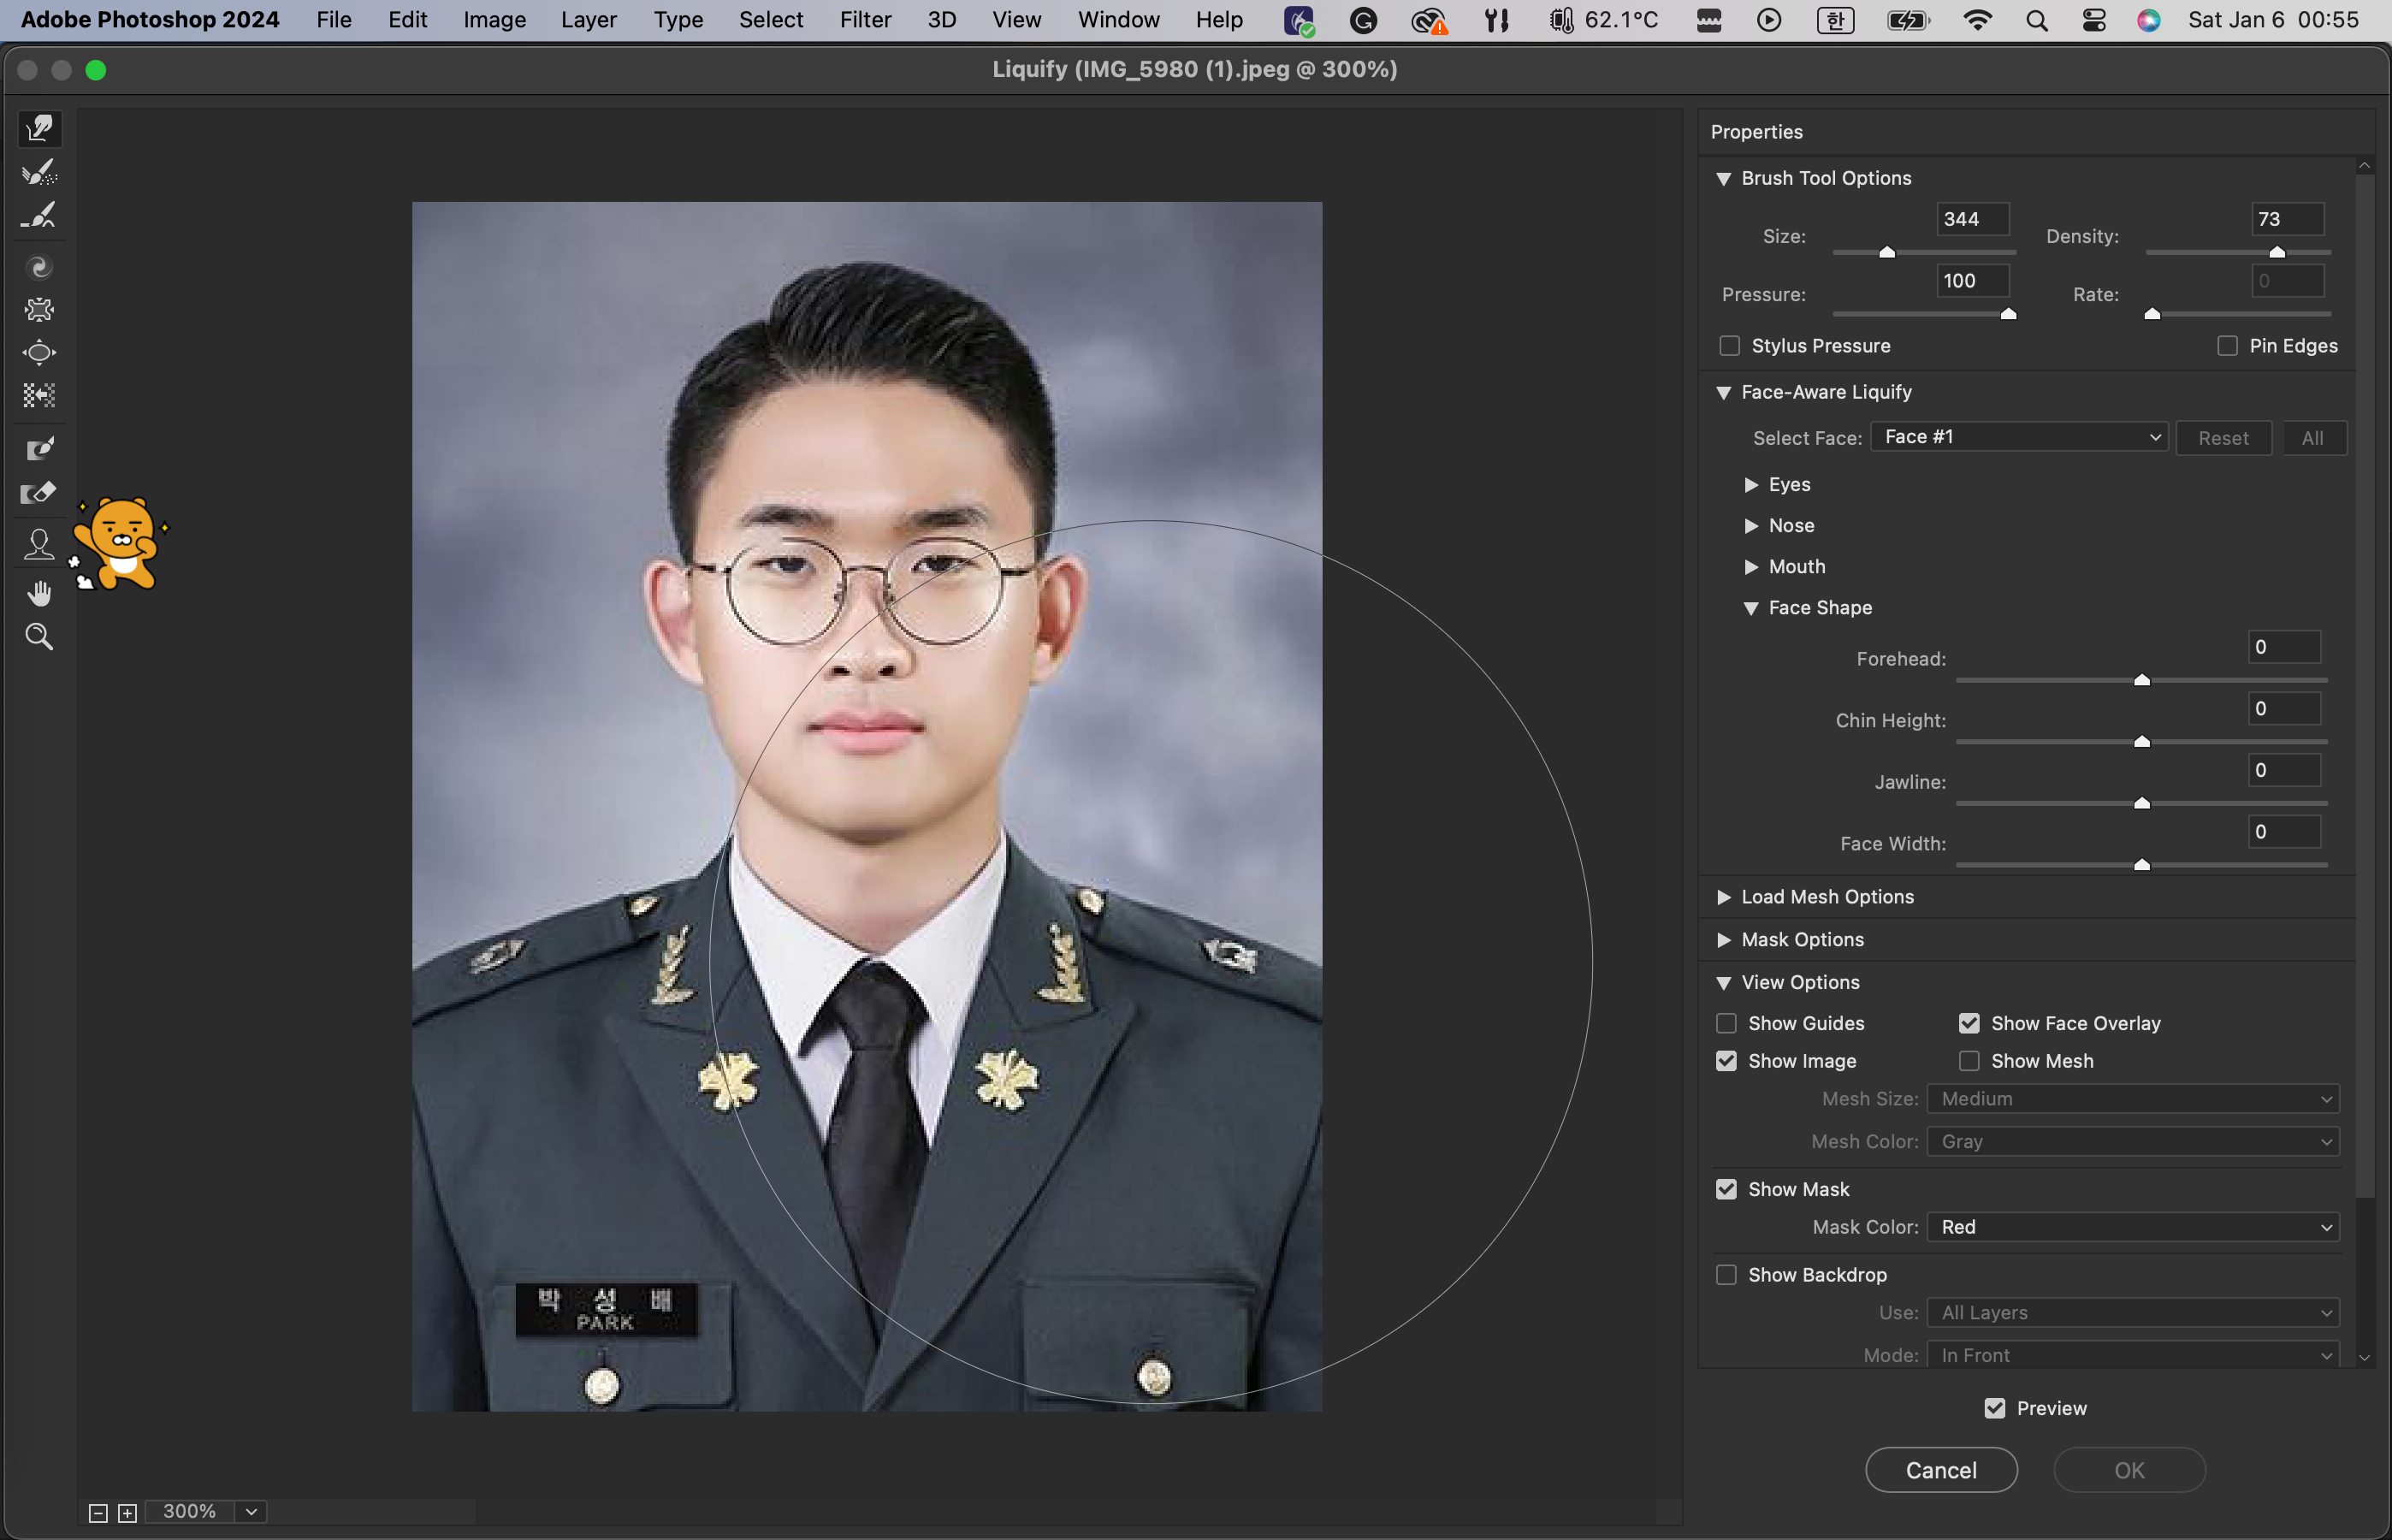Enable the Show Mesh checkbox

coord(1968,1061)
